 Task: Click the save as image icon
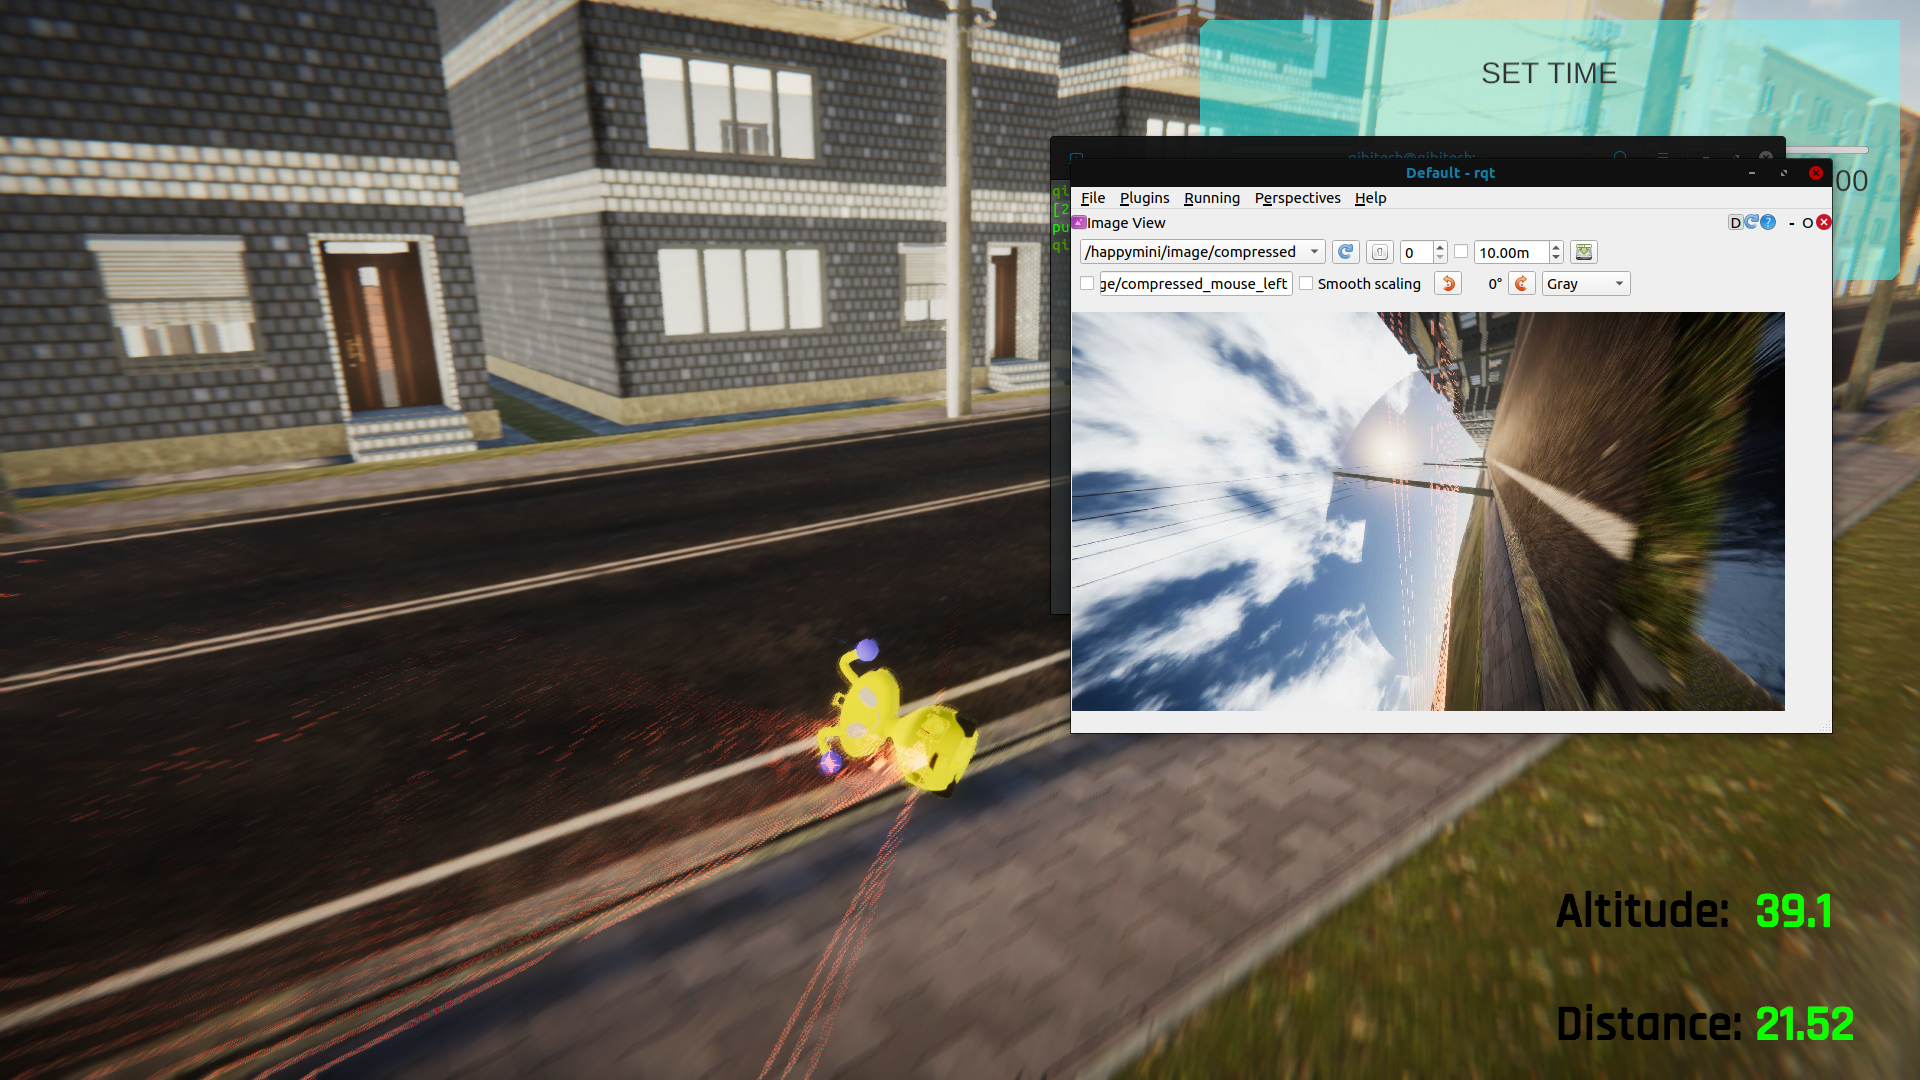pos(1583,252)
